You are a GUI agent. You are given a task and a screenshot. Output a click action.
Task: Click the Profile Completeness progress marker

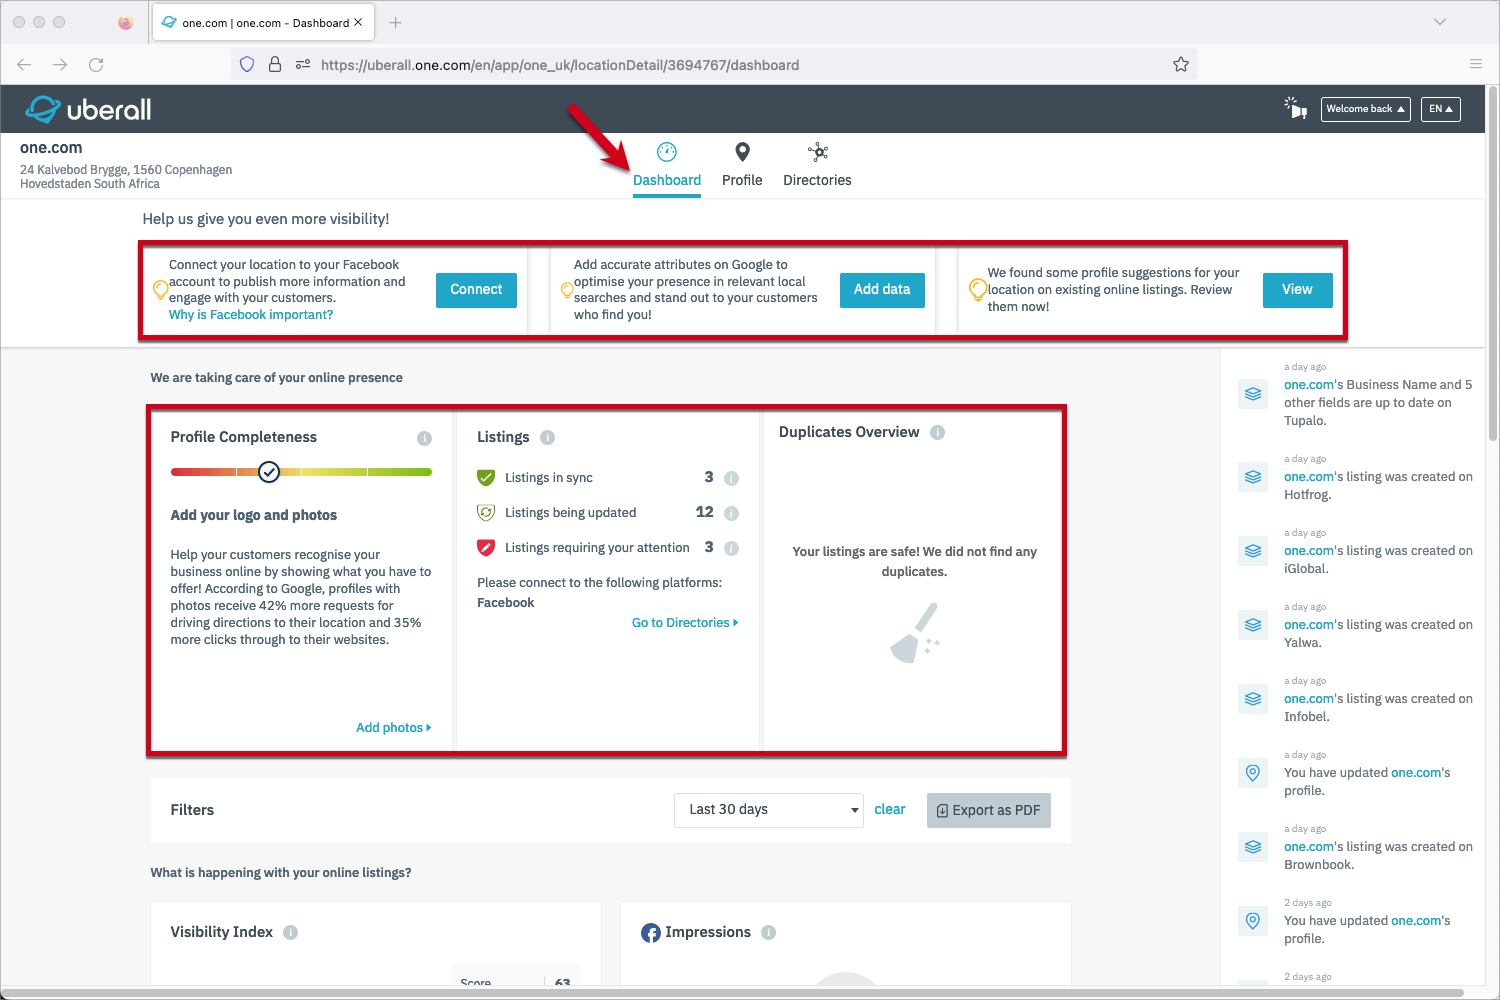pyautogui.click(x=269, y=472)
